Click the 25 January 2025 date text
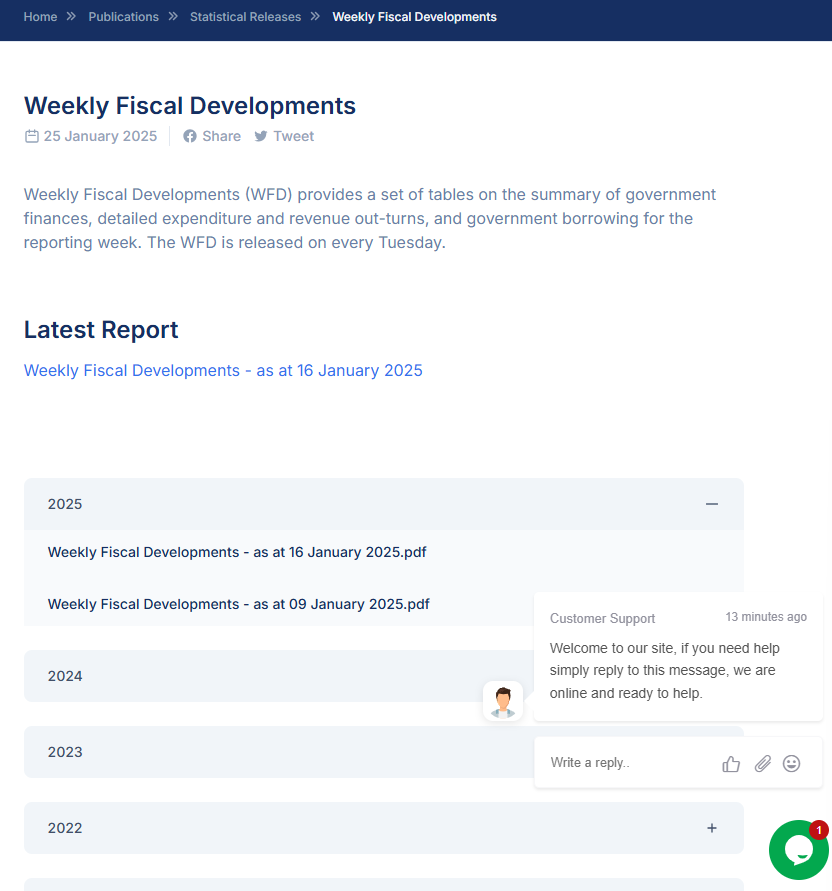This screenshot has height=891, width=832. 100,136
